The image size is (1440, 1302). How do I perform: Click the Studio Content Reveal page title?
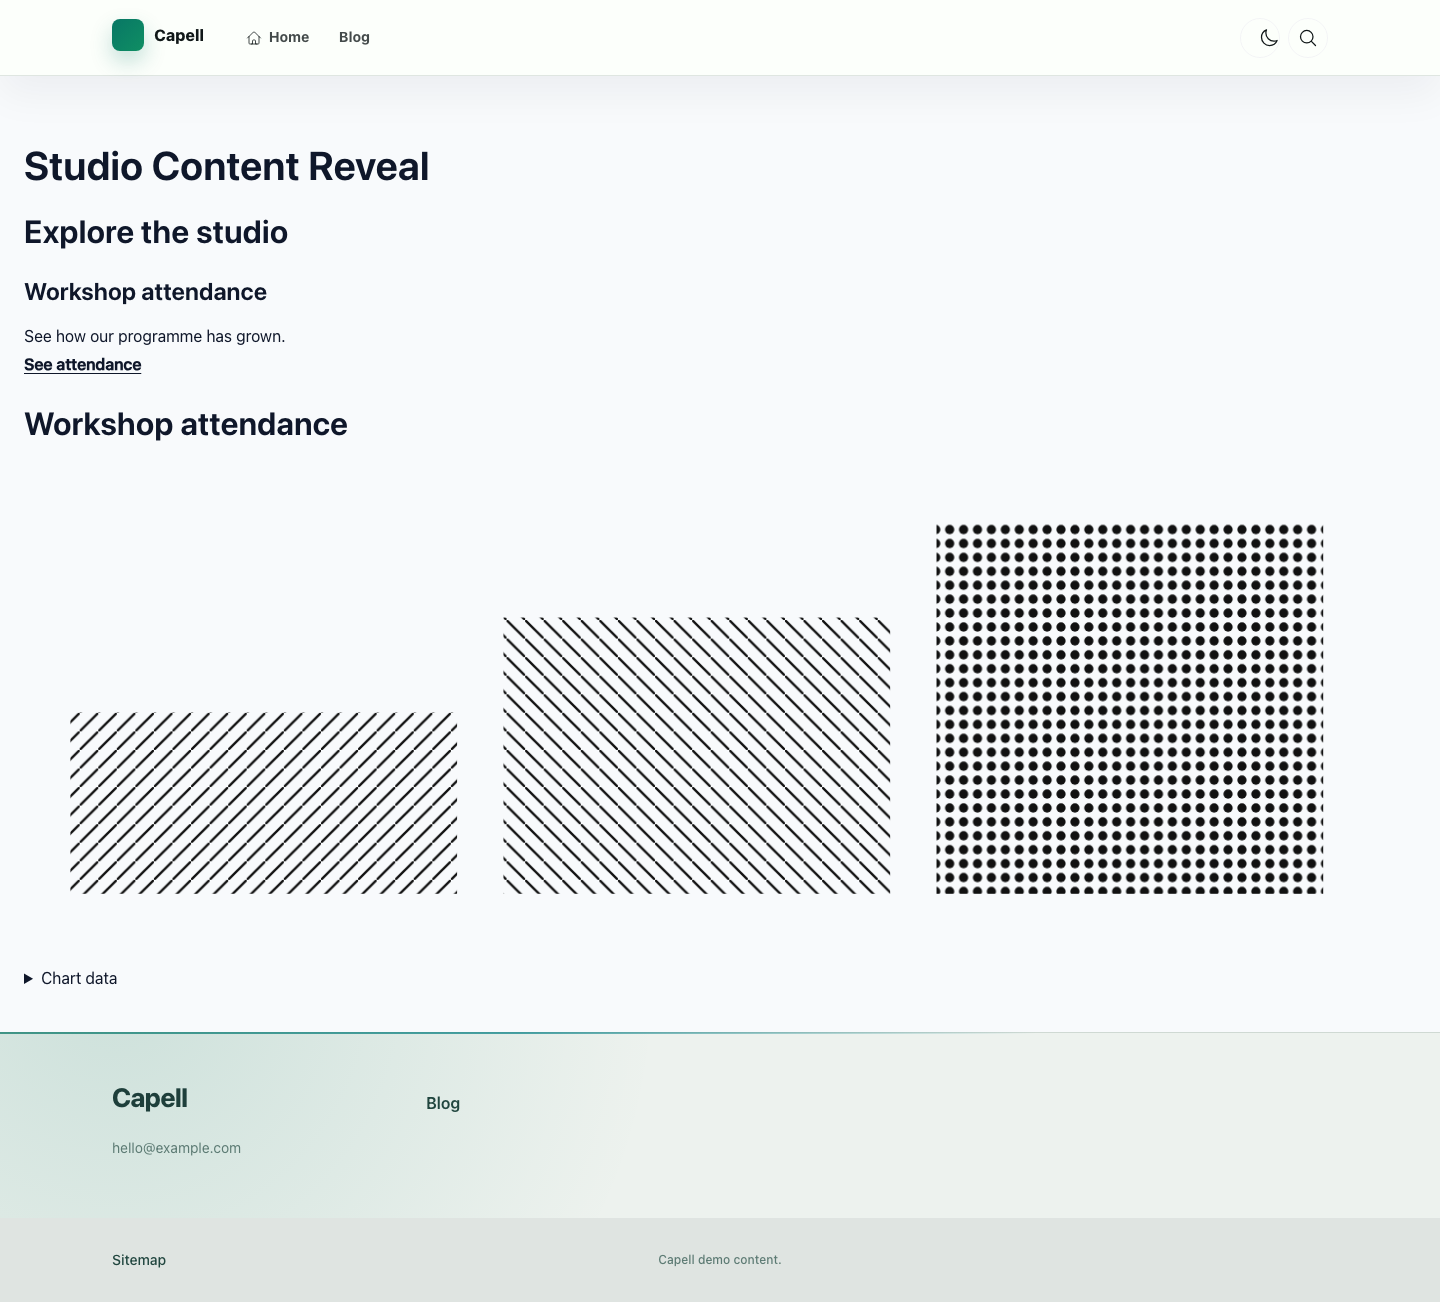[x=227, y=166]
